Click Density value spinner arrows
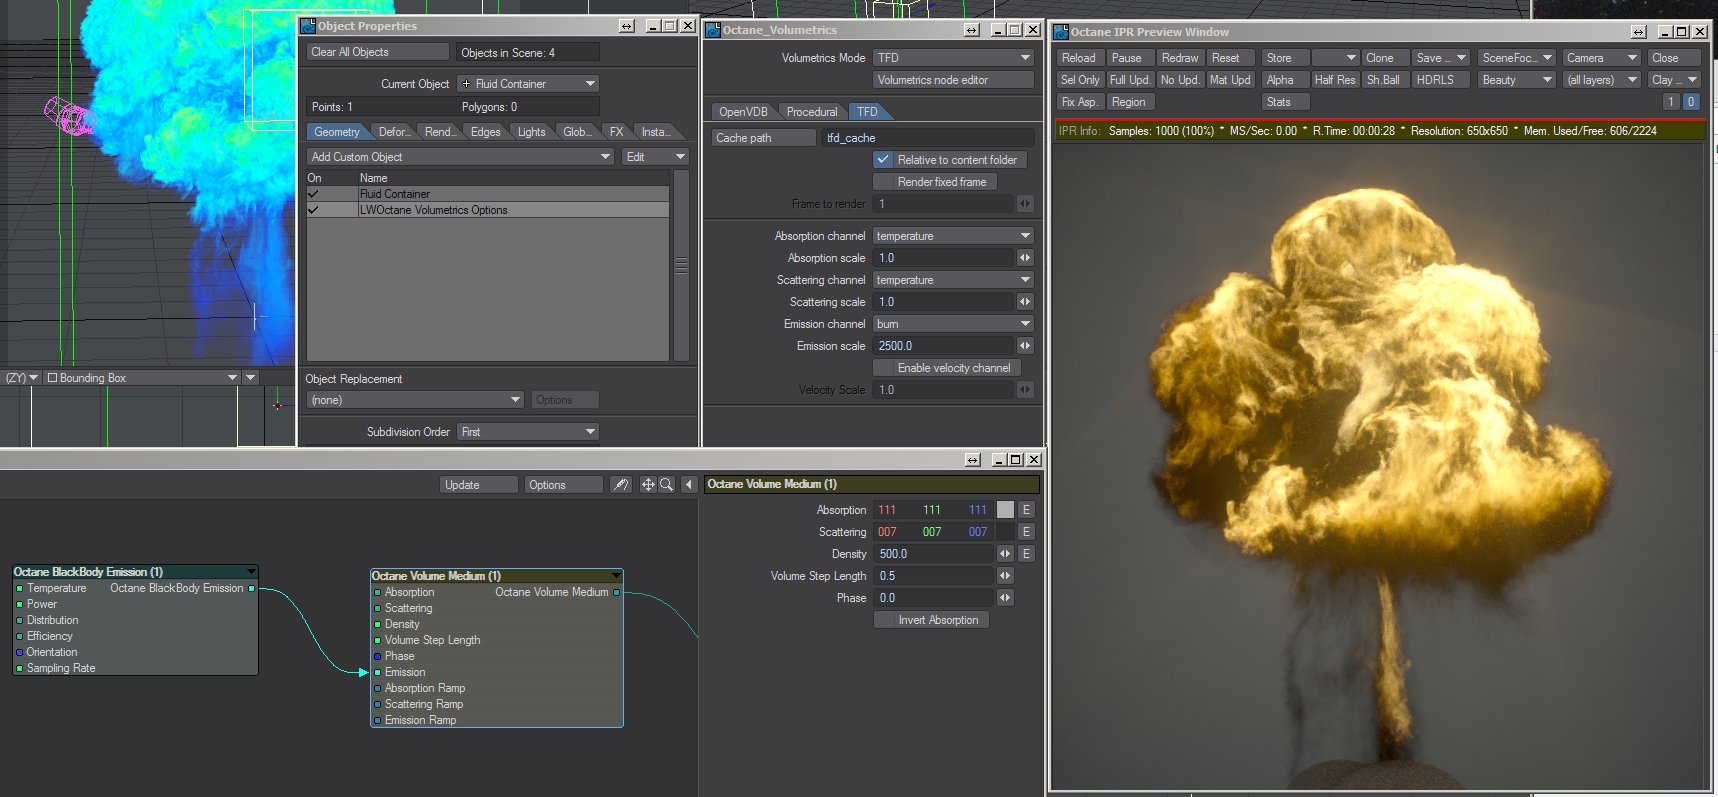Image resolution: width=1718 pixels, height=797 pixels. (1005, 554)
